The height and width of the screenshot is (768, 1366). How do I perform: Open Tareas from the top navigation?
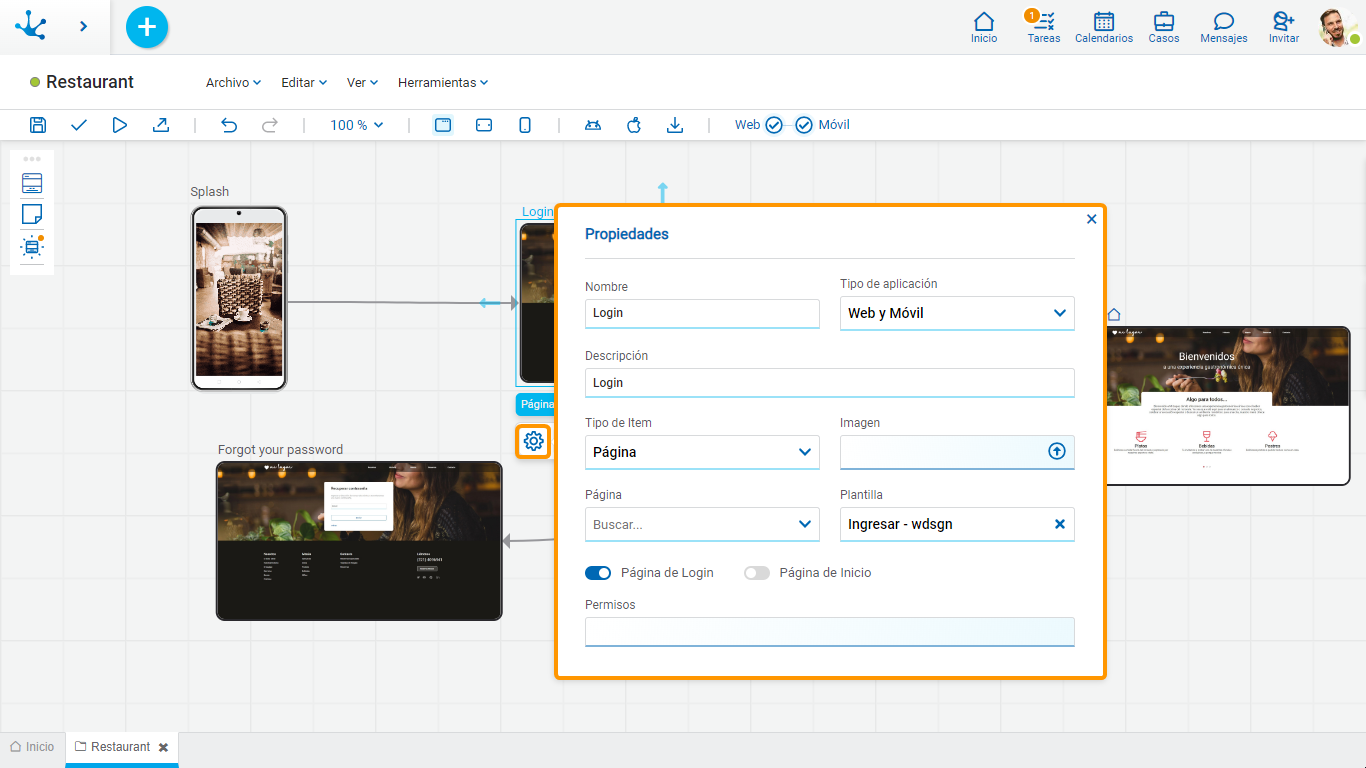pyautogui.click(x=1043, y=27)
